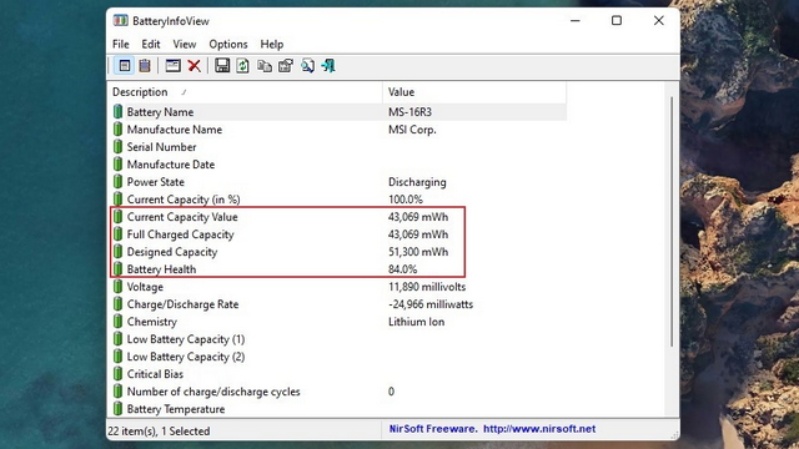Open the battery log window toolbar icon
799x449 pixels.
[x=173, y=66]
